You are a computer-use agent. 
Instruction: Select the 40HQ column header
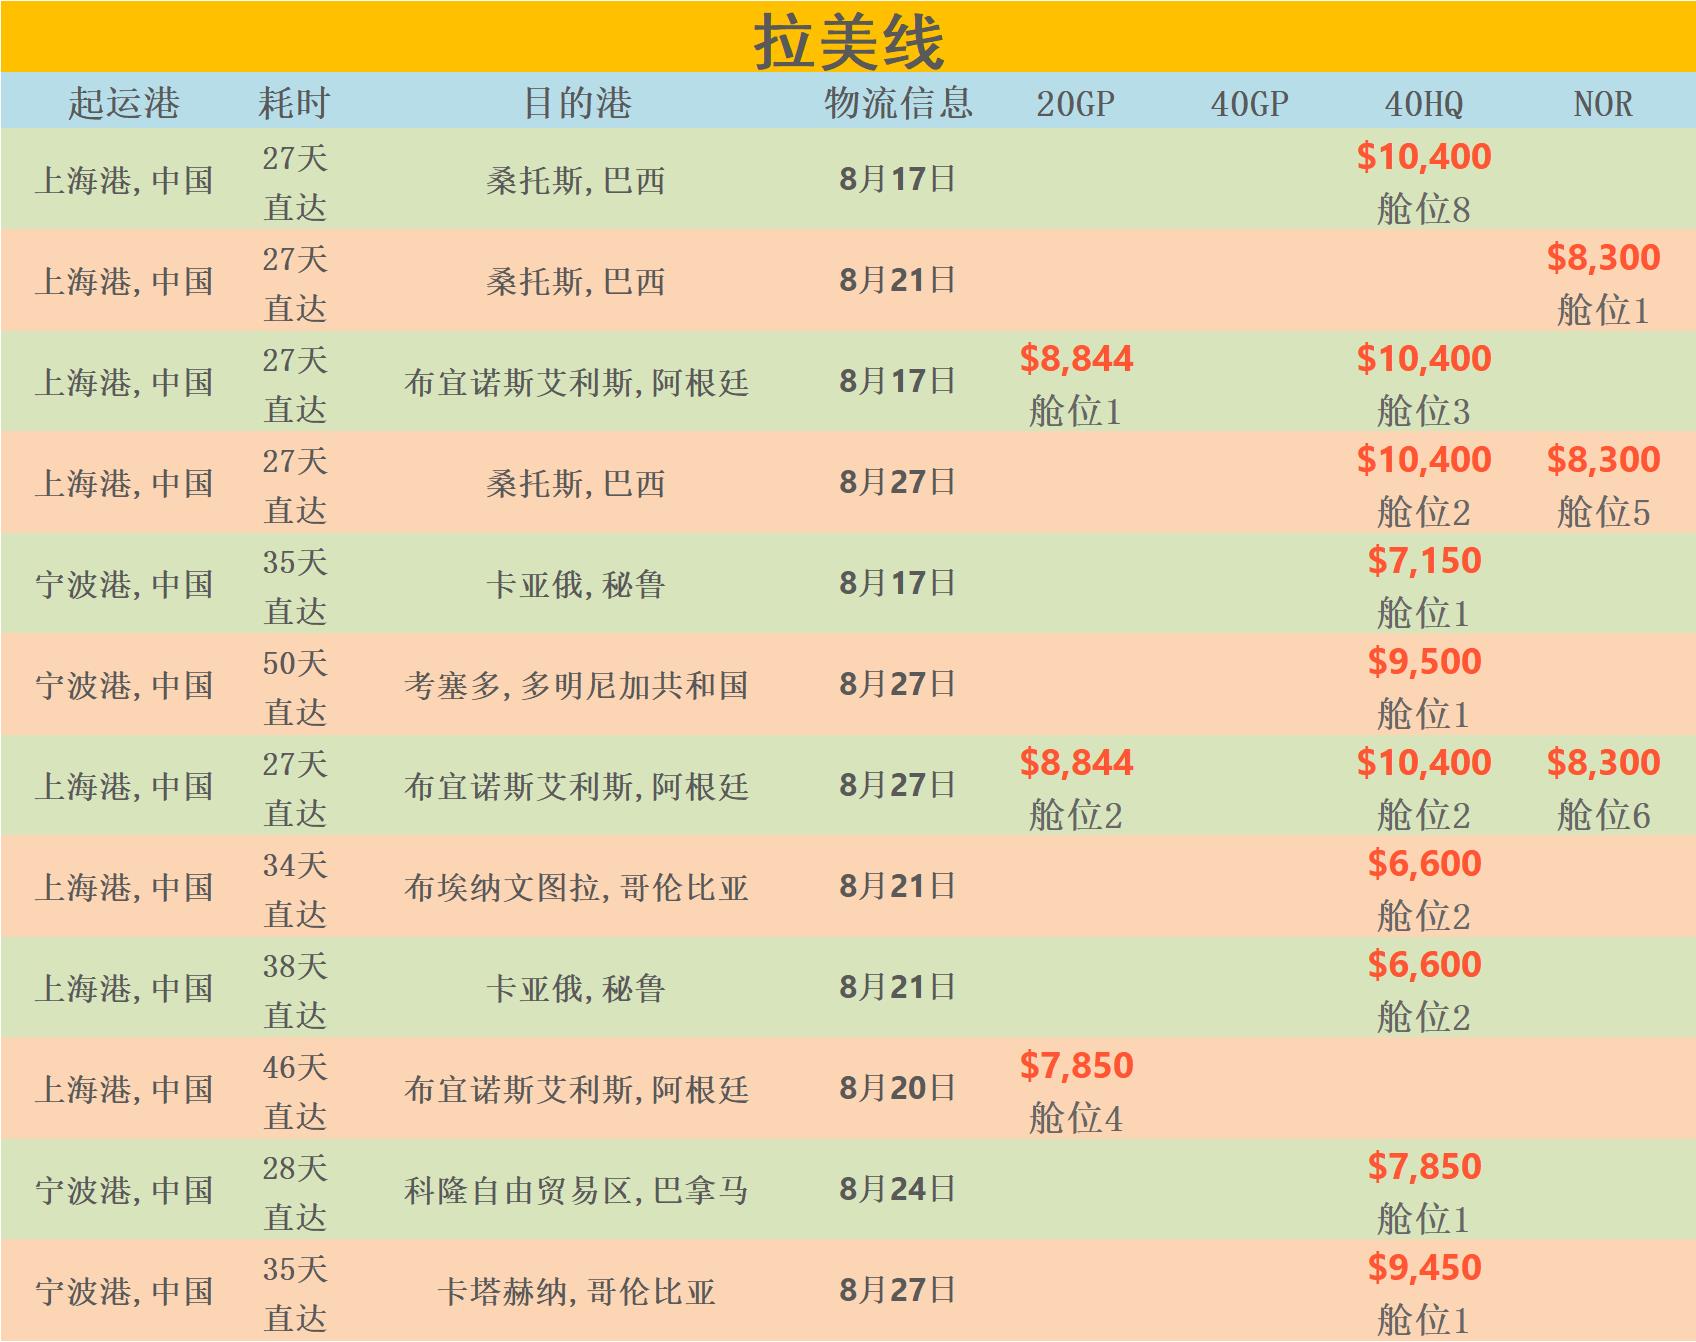(x=1424, y=104)
